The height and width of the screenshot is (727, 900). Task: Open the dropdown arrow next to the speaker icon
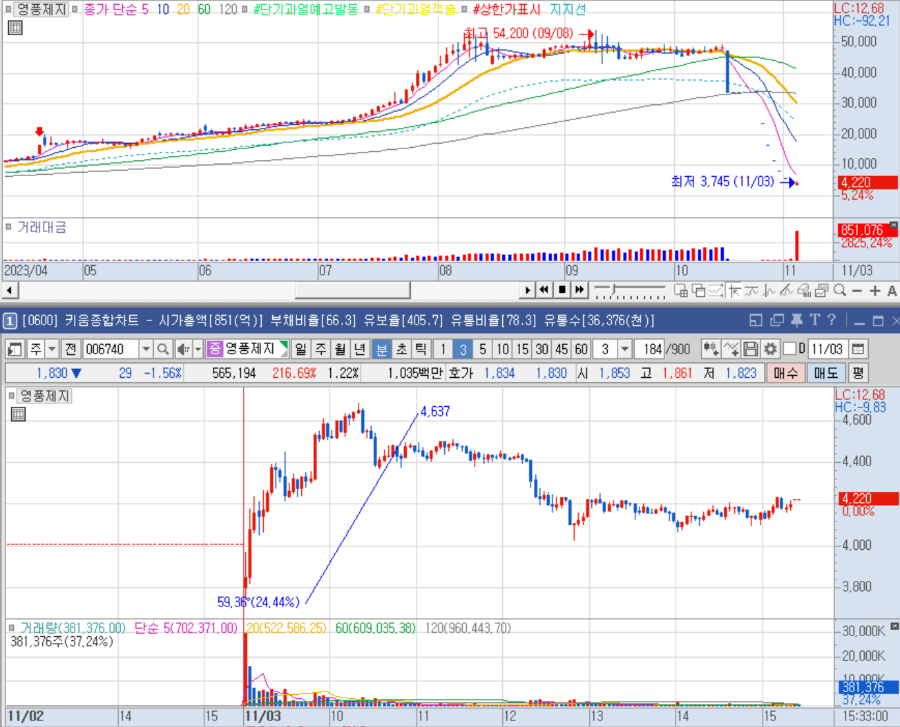[x=198, y=349]
